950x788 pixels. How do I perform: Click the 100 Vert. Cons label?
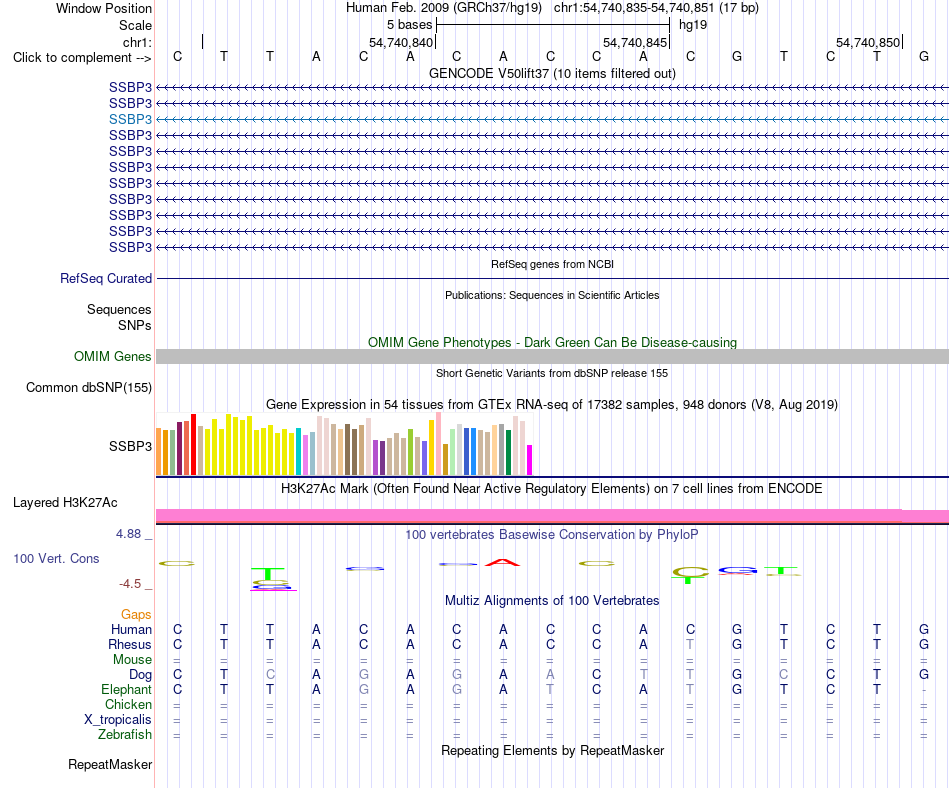click(x=56, y=558)
